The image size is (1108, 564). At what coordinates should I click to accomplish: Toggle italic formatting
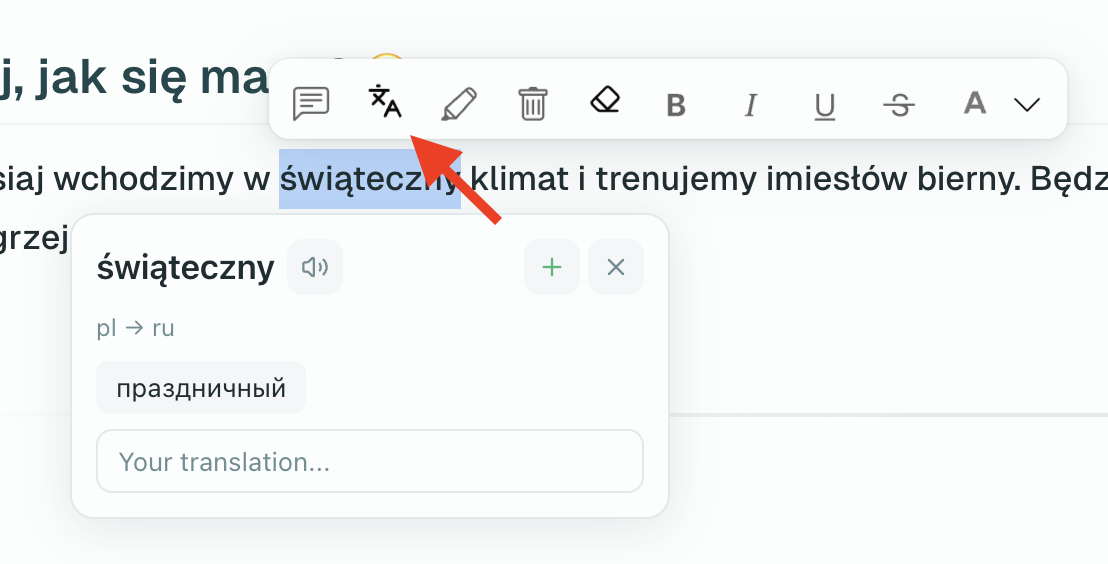point(750,104)
